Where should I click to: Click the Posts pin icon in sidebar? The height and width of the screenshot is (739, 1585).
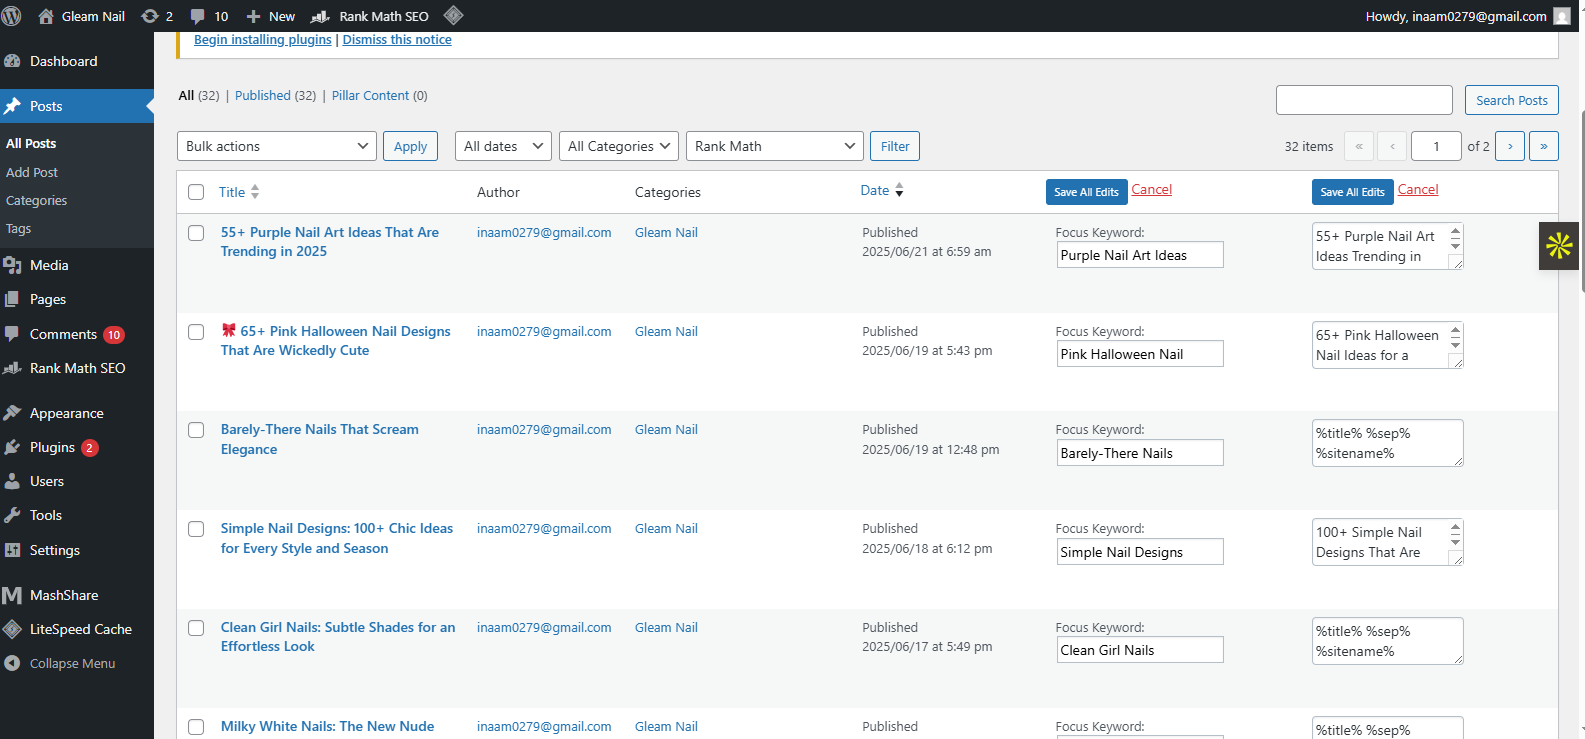click(12, 106)
